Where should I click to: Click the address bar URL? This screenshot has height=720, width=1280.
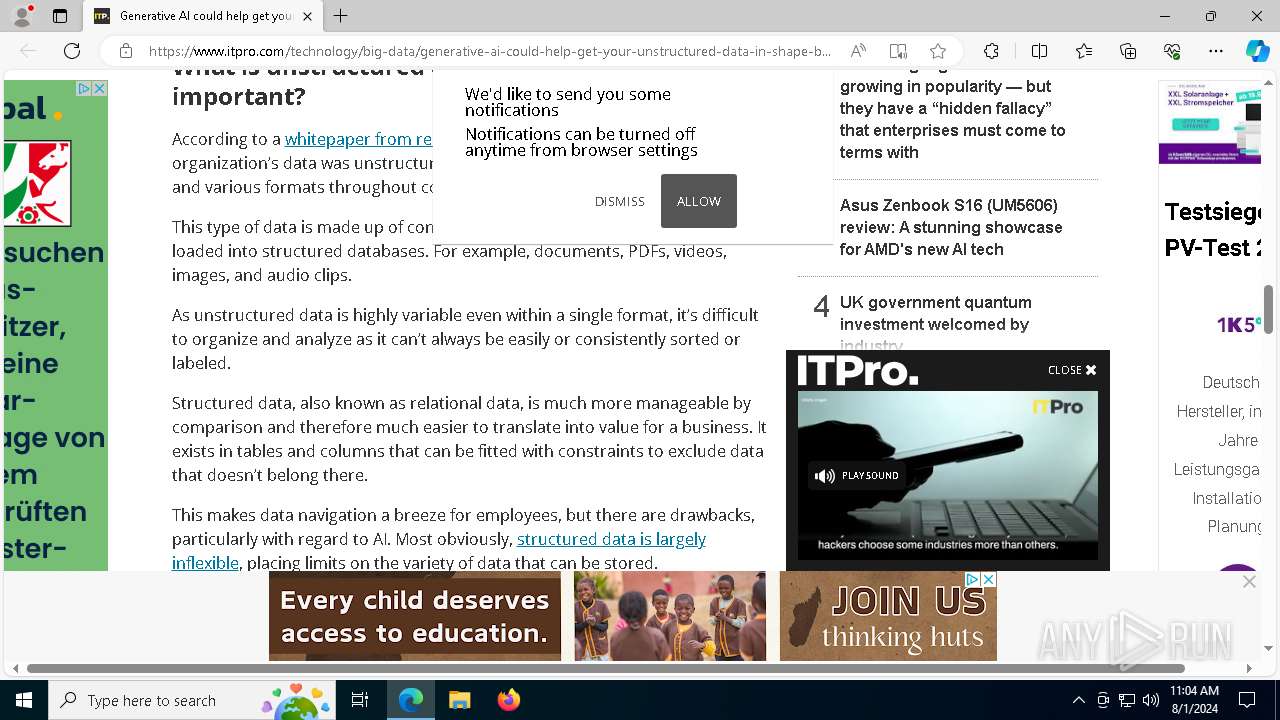(489, 51)
